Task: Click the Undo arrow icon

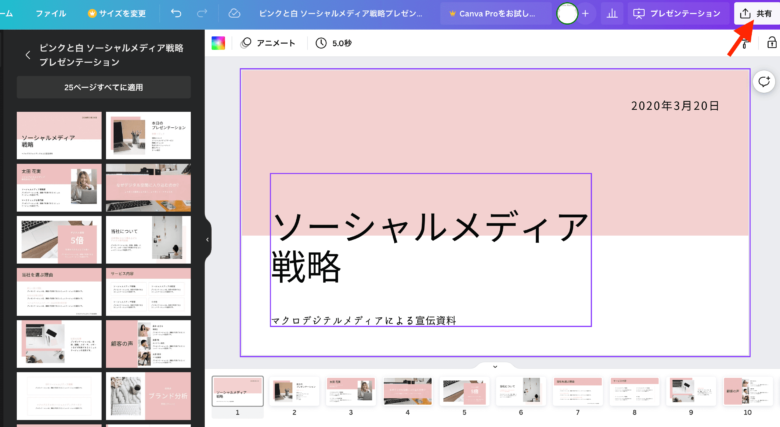Action: (176, 13)
